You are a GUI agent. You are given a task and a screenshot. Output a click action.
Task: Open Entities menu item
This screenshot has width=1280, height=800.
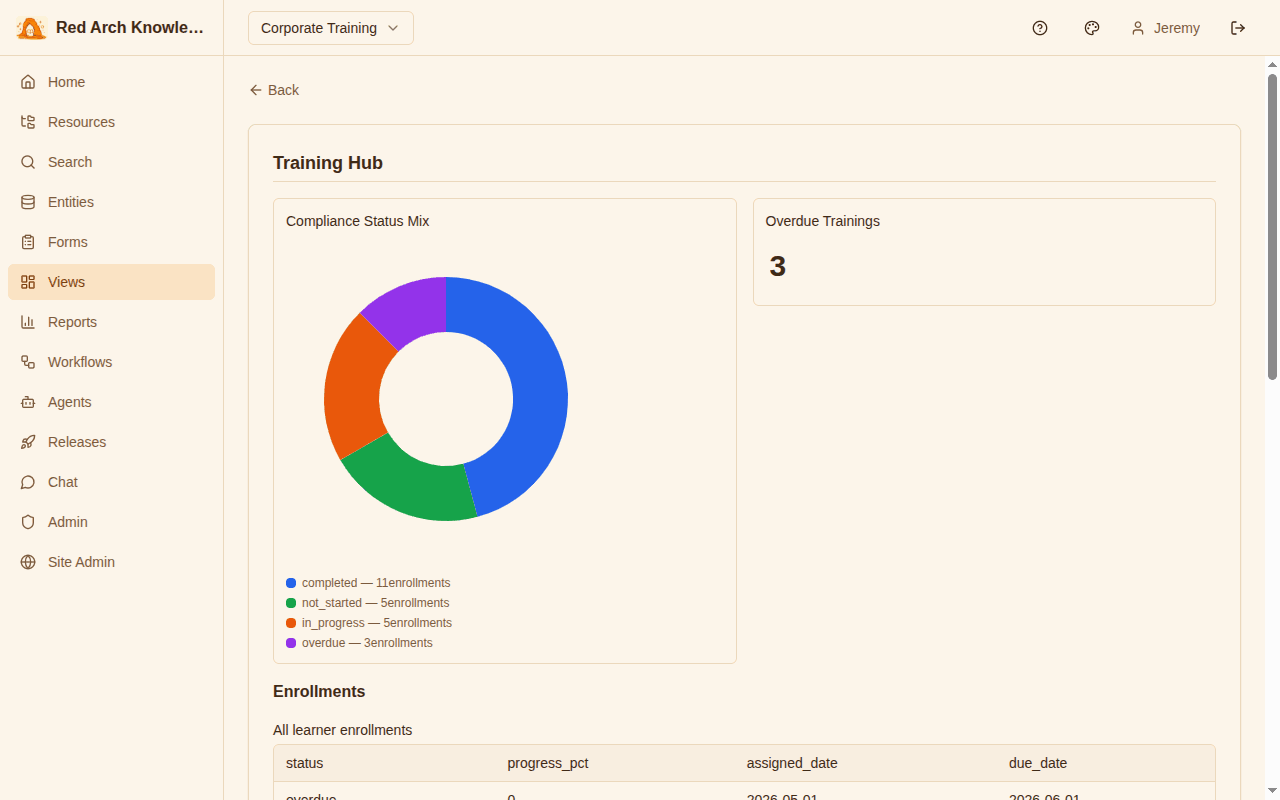pyautogui.click(x=111, y=202)
